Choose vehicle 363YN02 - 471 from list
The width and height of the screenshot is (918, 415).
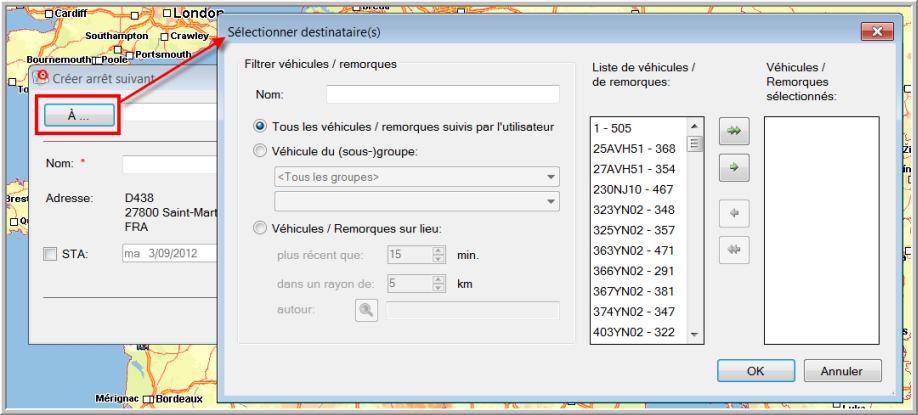pos(634,250)
